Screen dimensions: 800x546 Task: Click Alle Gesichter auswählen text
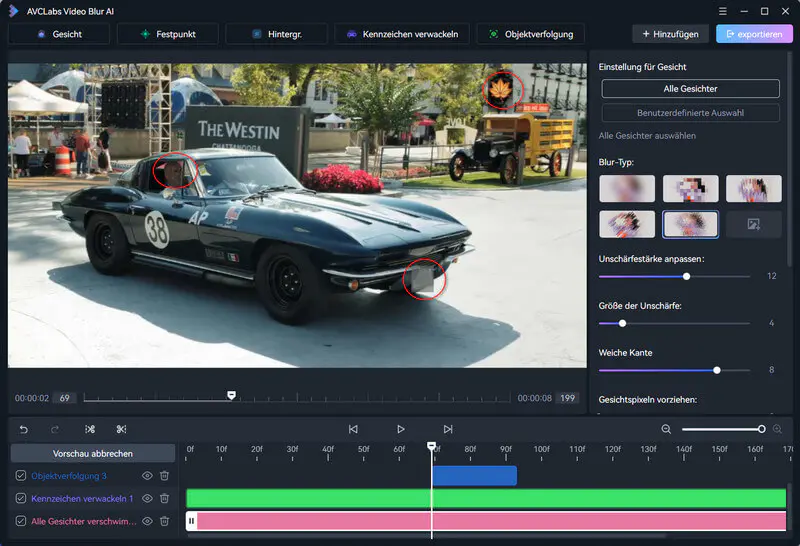click(x=647, y=136)
